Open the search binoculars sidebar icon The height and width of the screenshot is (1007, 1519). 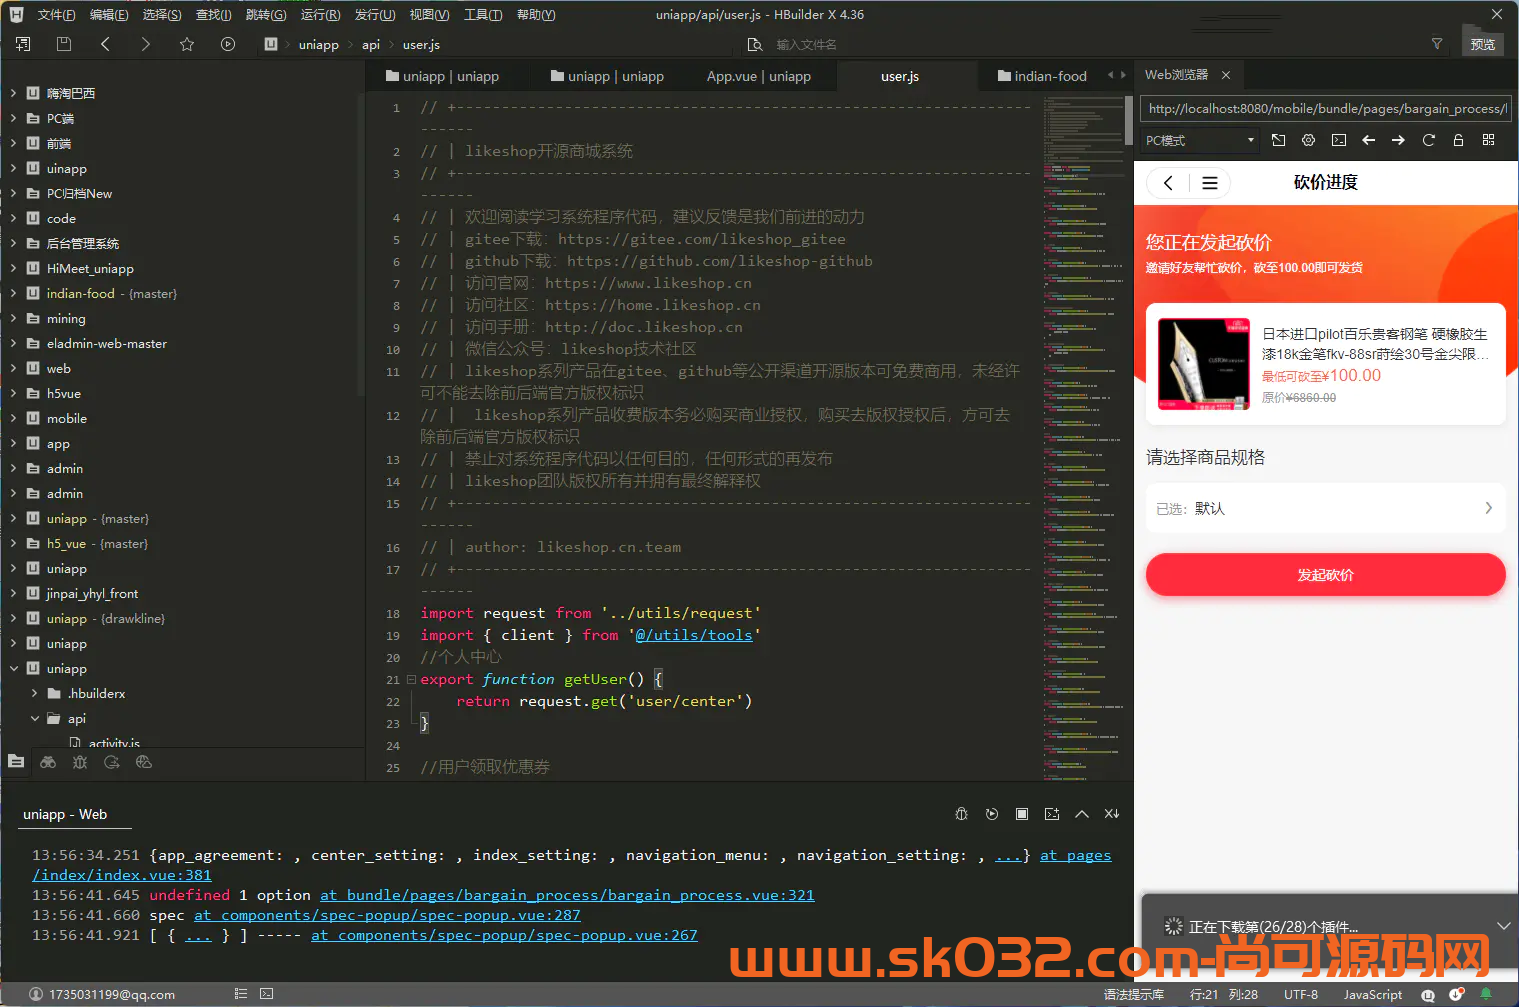tap(48, 762)
